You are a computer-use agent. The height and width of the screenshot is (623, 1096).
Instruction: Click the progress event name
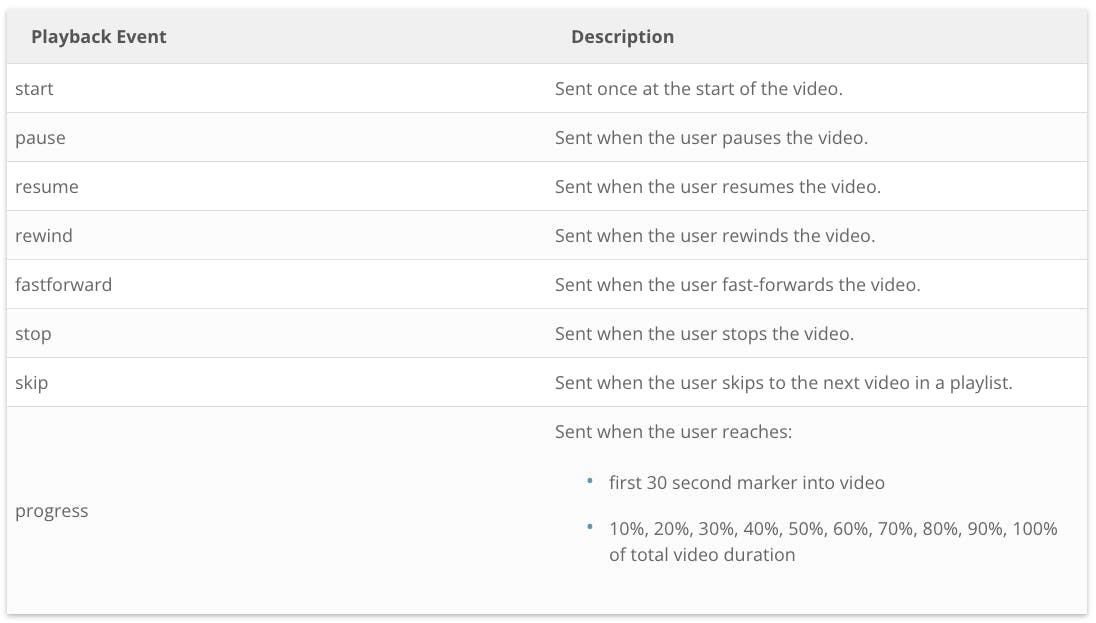pos(52,511)
